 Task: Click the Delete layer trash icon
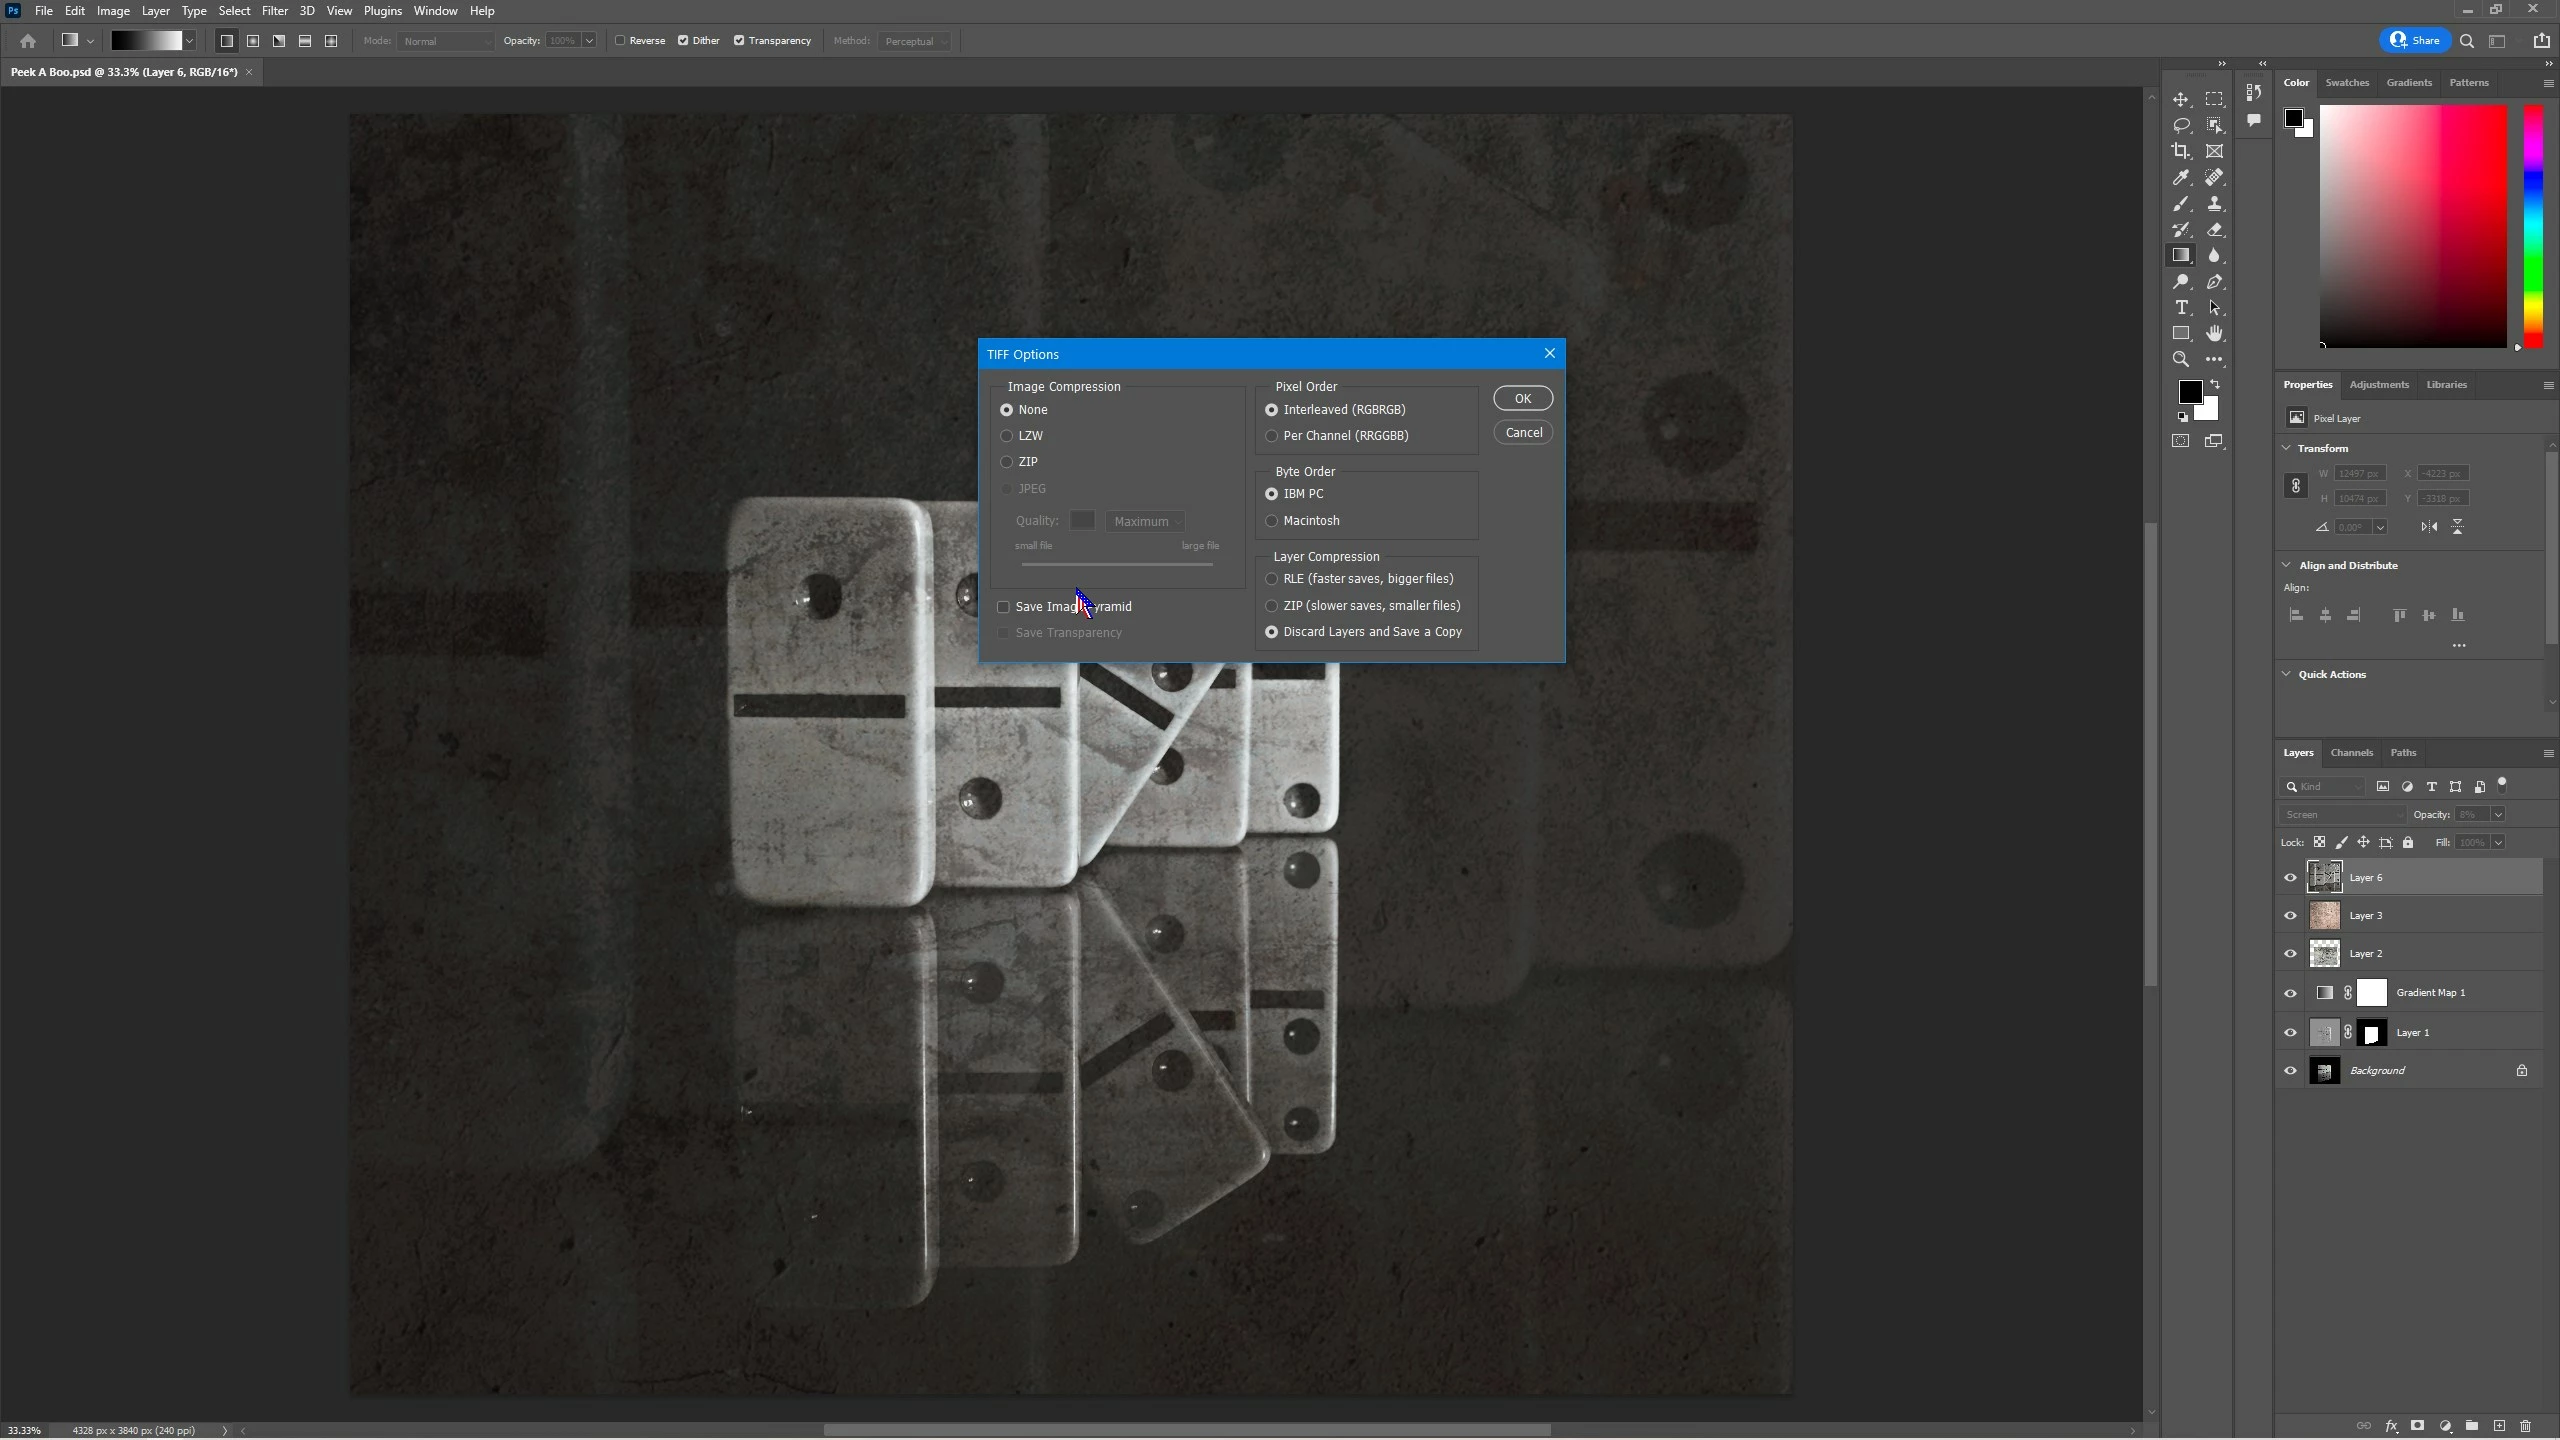coord(2525,1426)
